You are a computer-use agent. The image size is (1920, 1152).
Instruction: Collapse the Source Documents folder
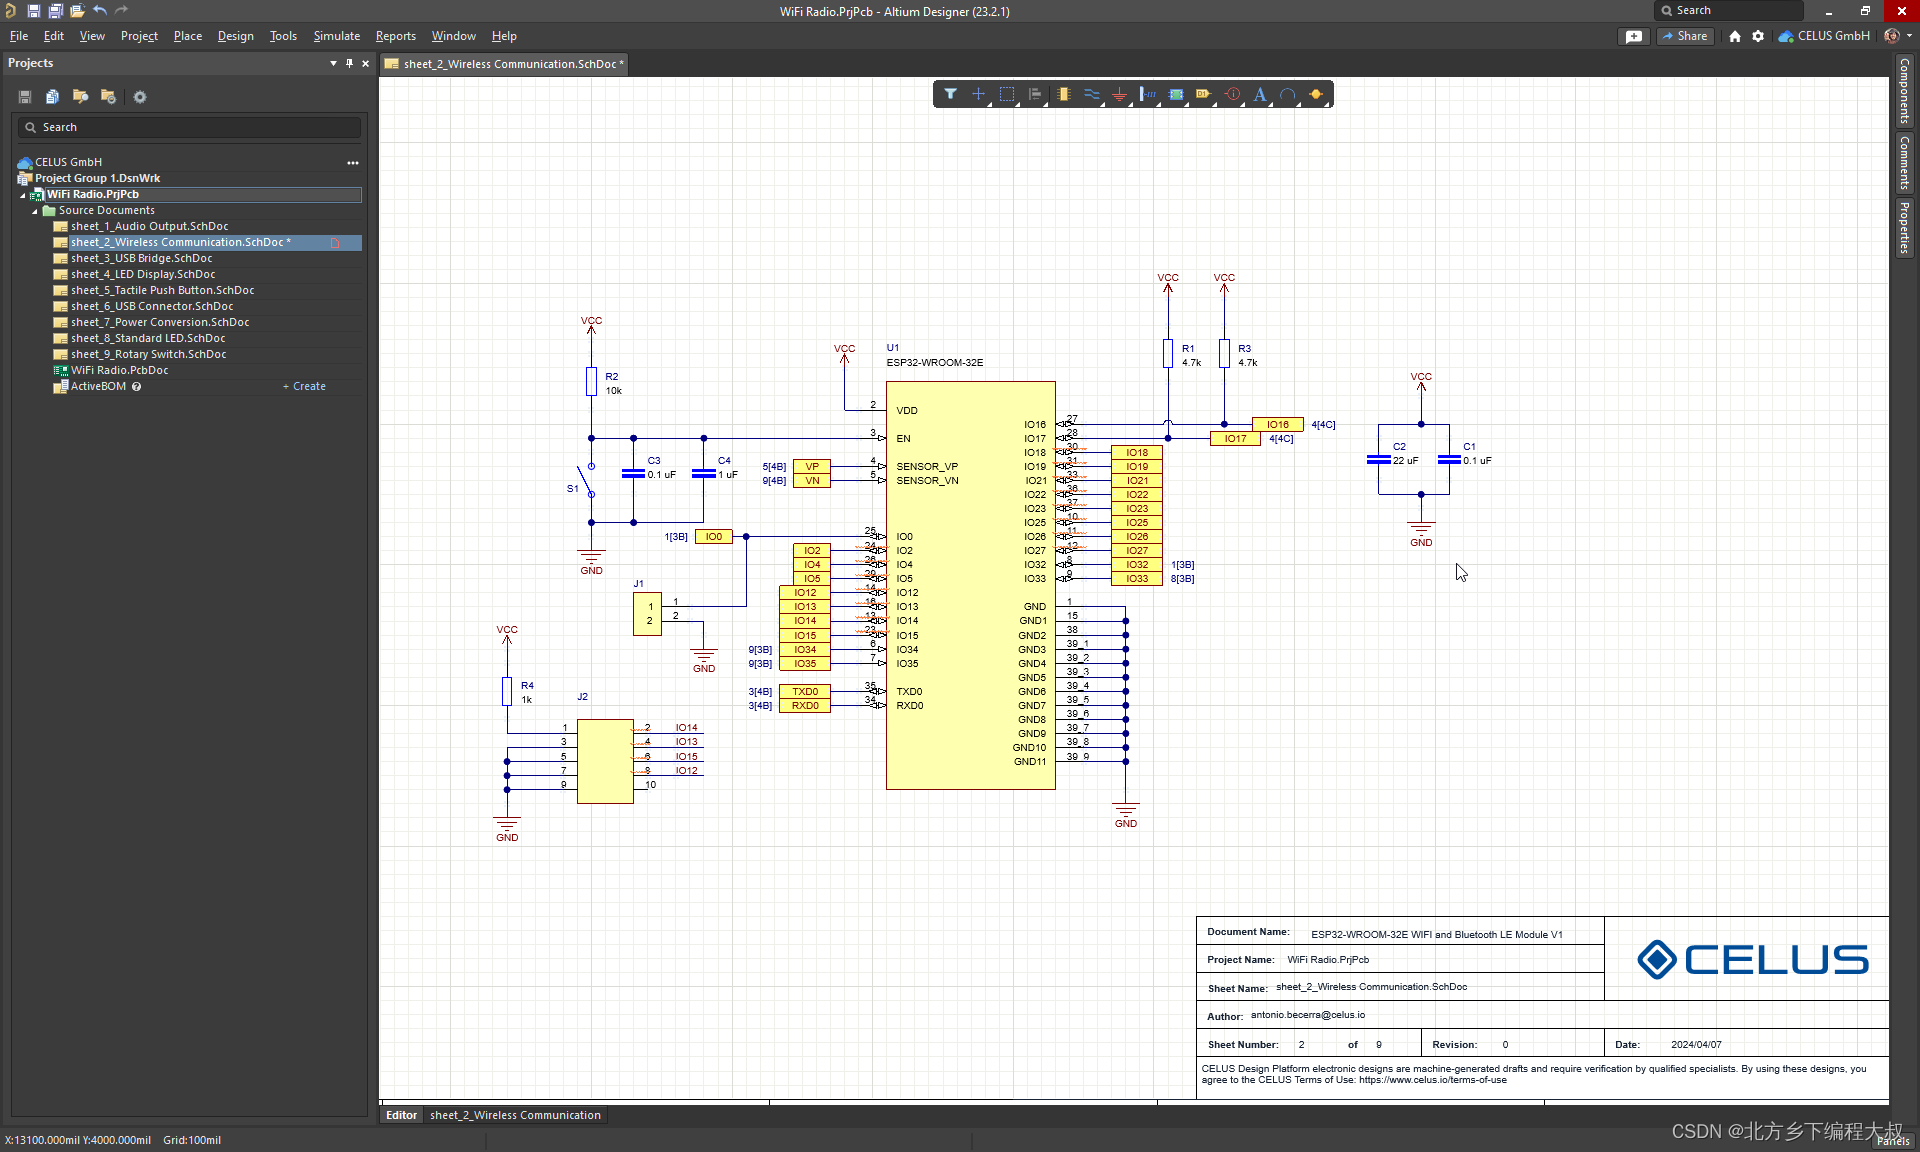pos(35,211)
